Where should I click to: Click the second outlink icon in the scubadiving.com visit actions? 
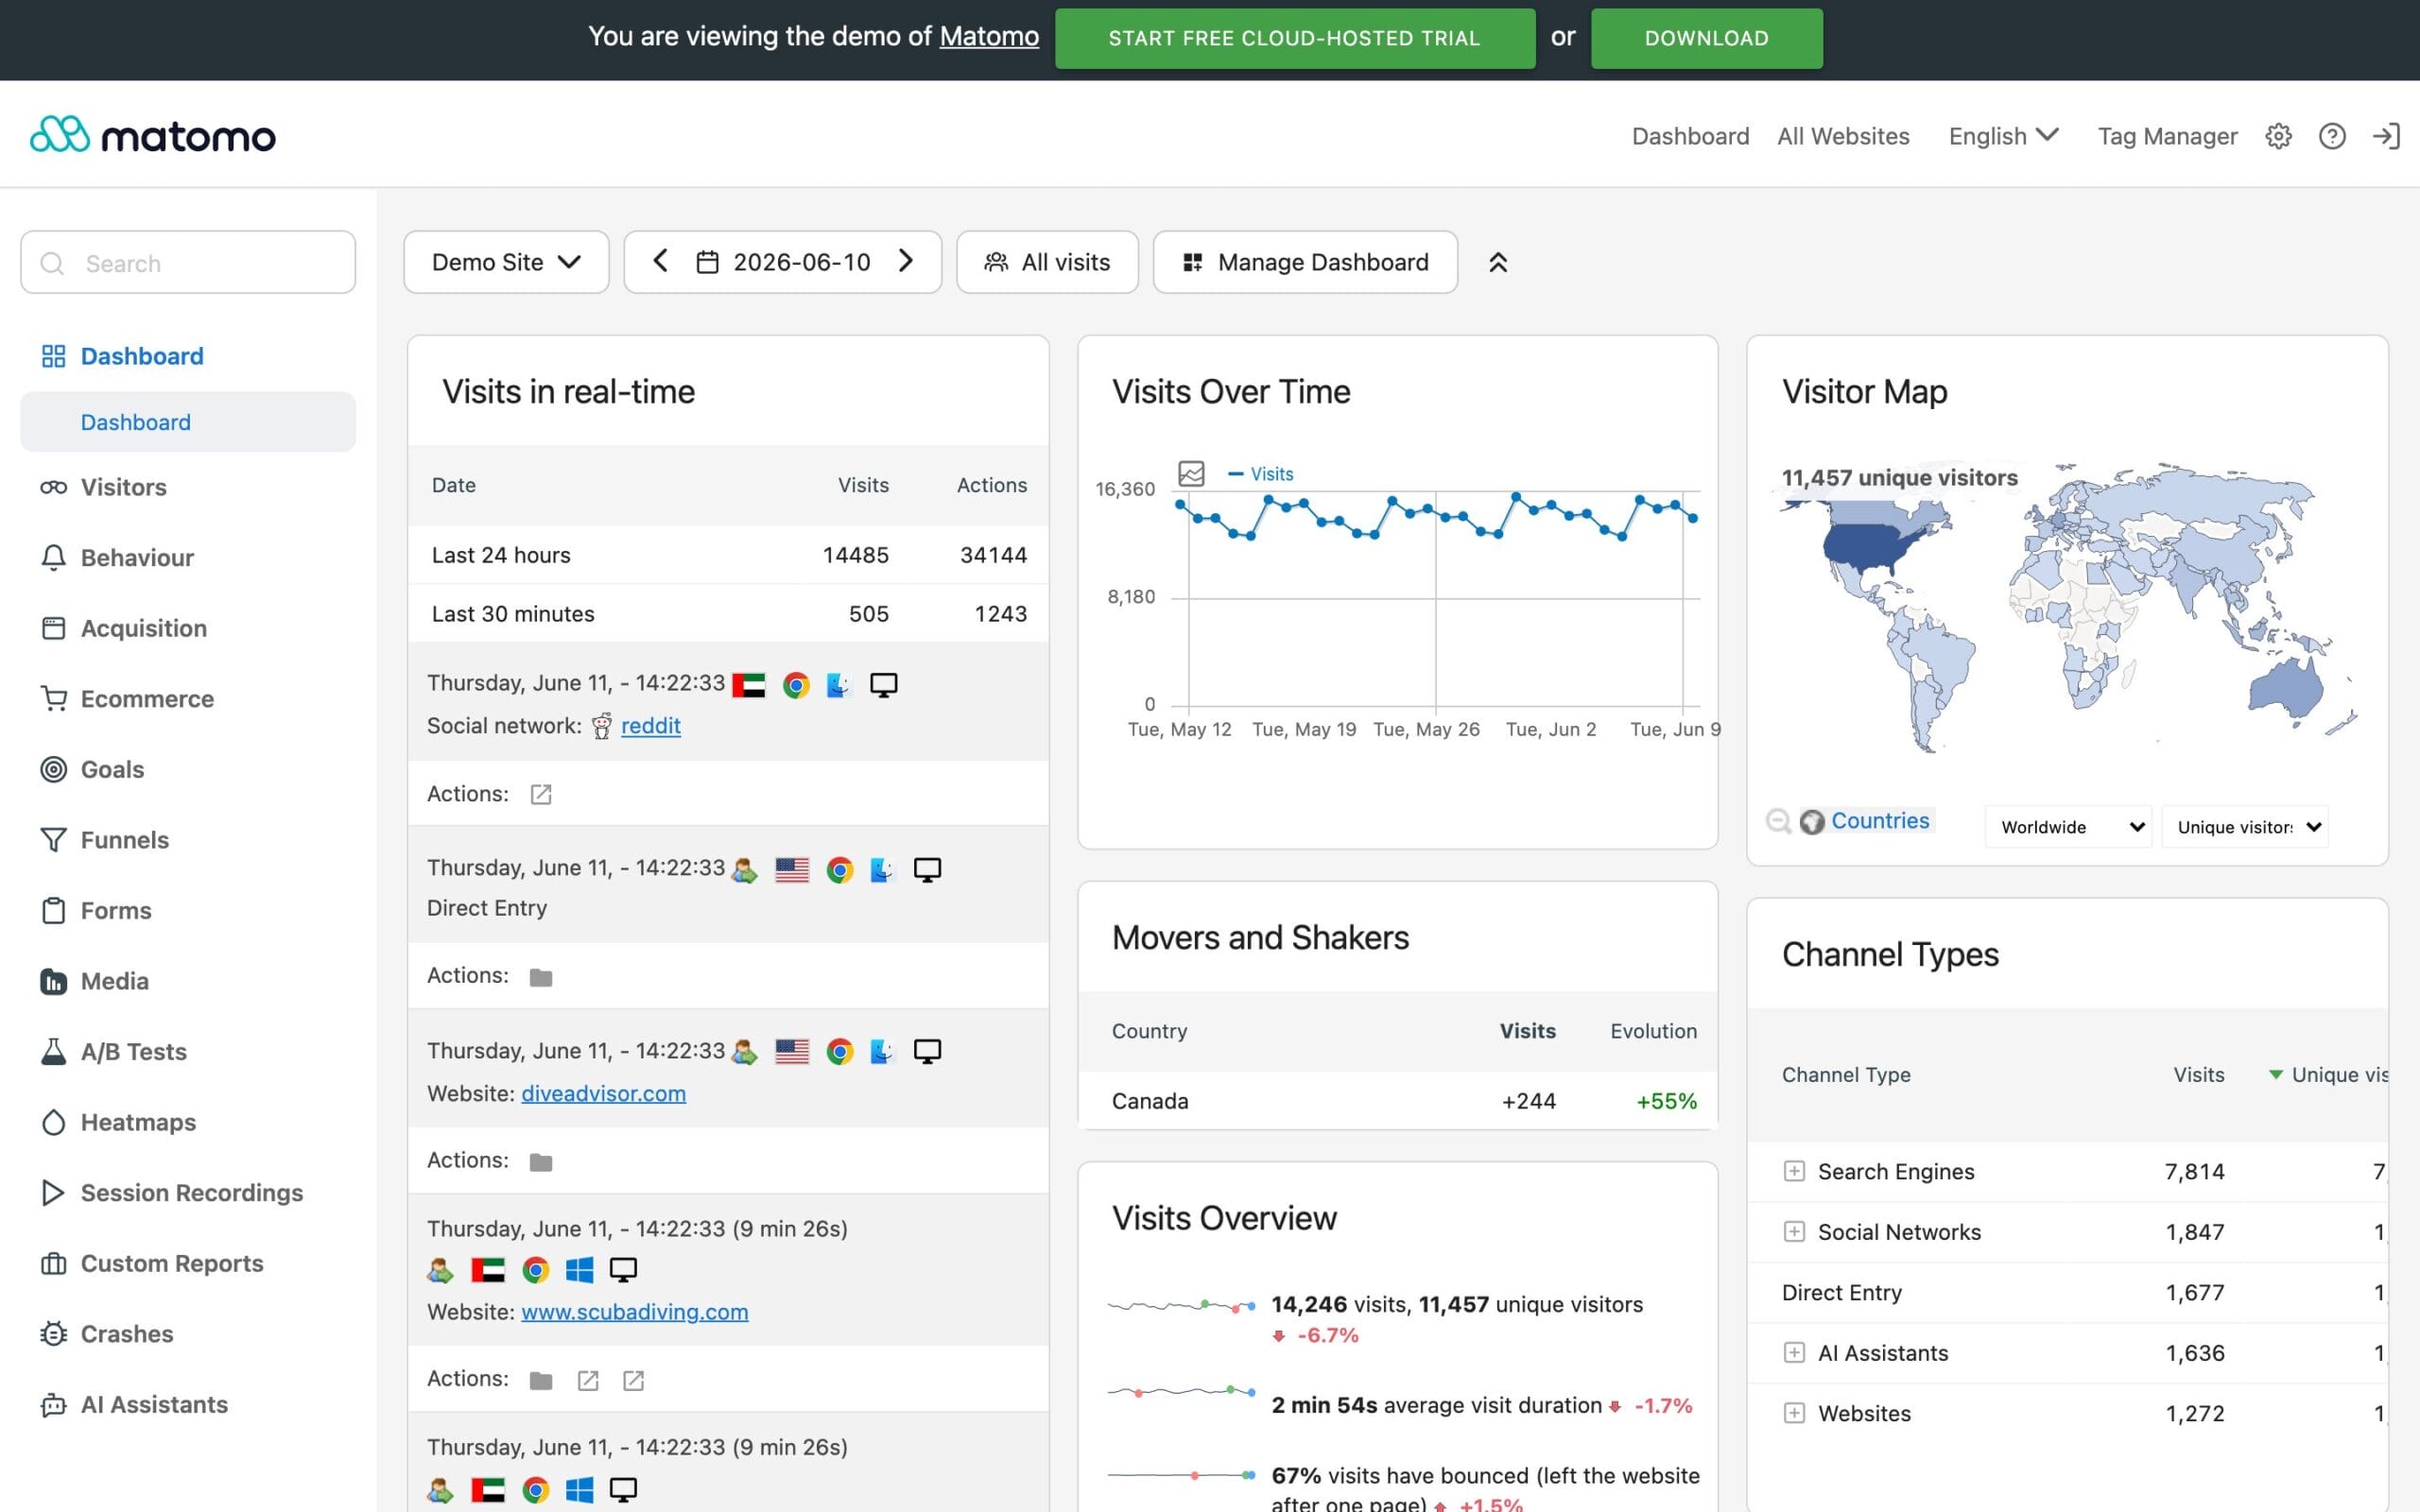point(633,1381)
